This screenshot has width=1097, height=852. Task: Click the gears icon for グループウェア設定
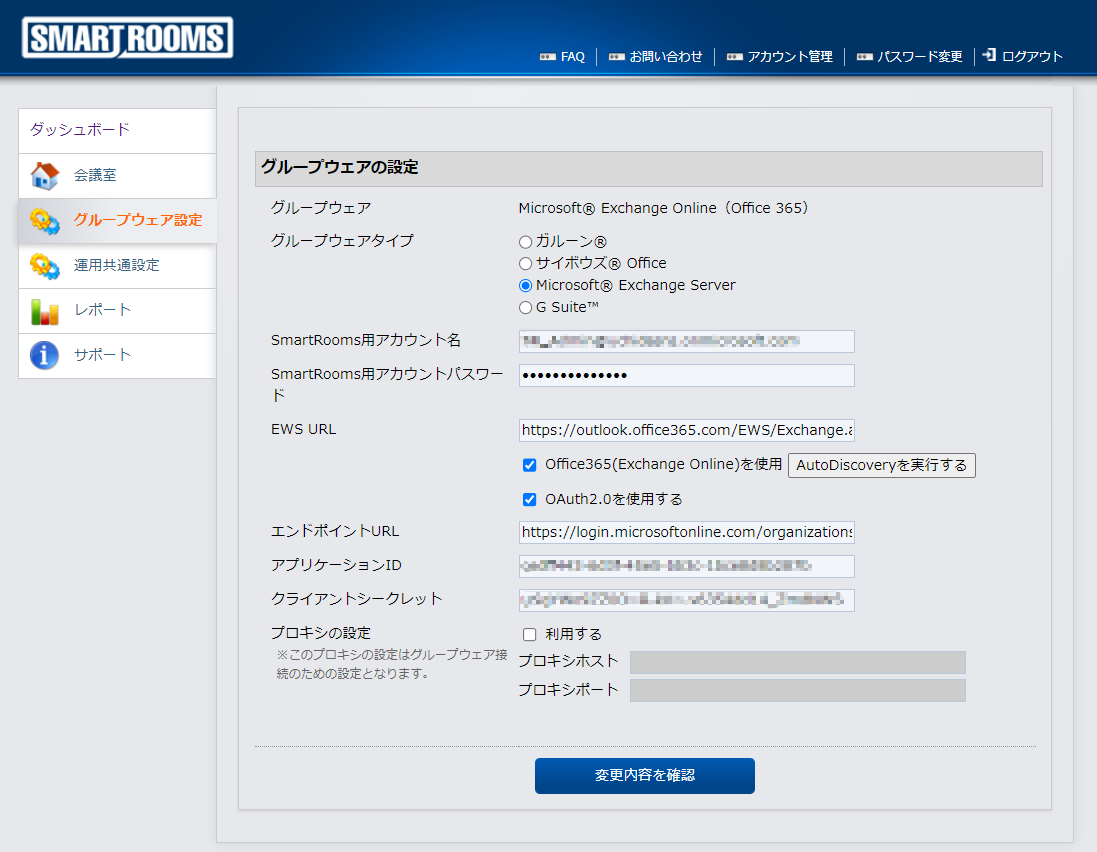coord(45,221)
